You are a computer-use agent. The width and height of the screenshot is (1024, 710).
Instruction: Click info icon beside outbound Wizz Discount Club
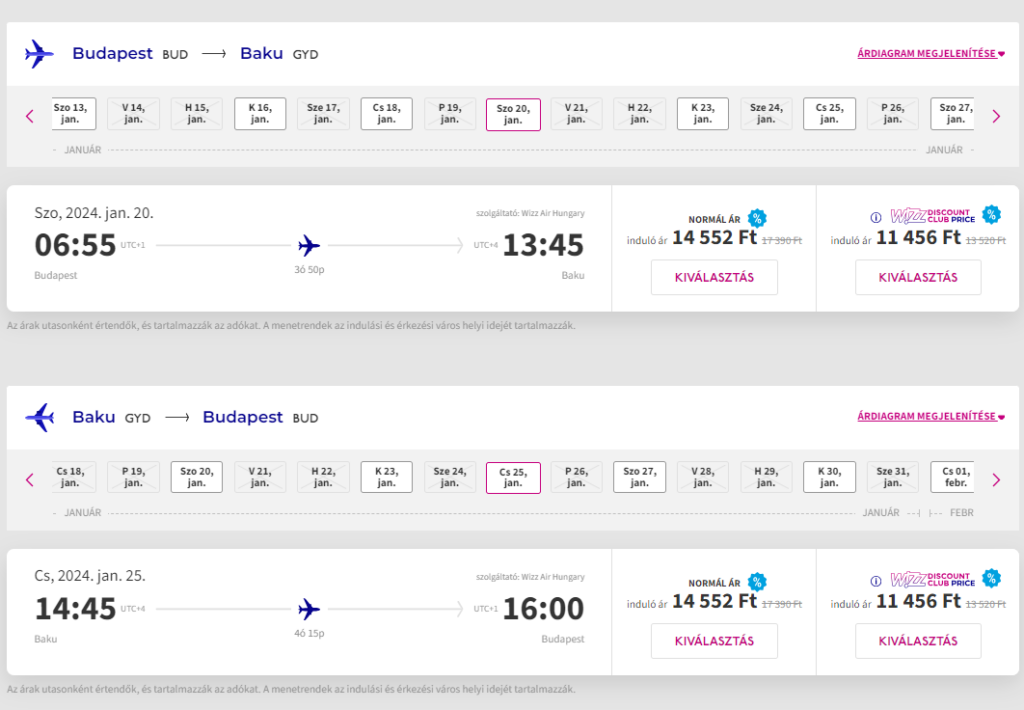point(875,217)
